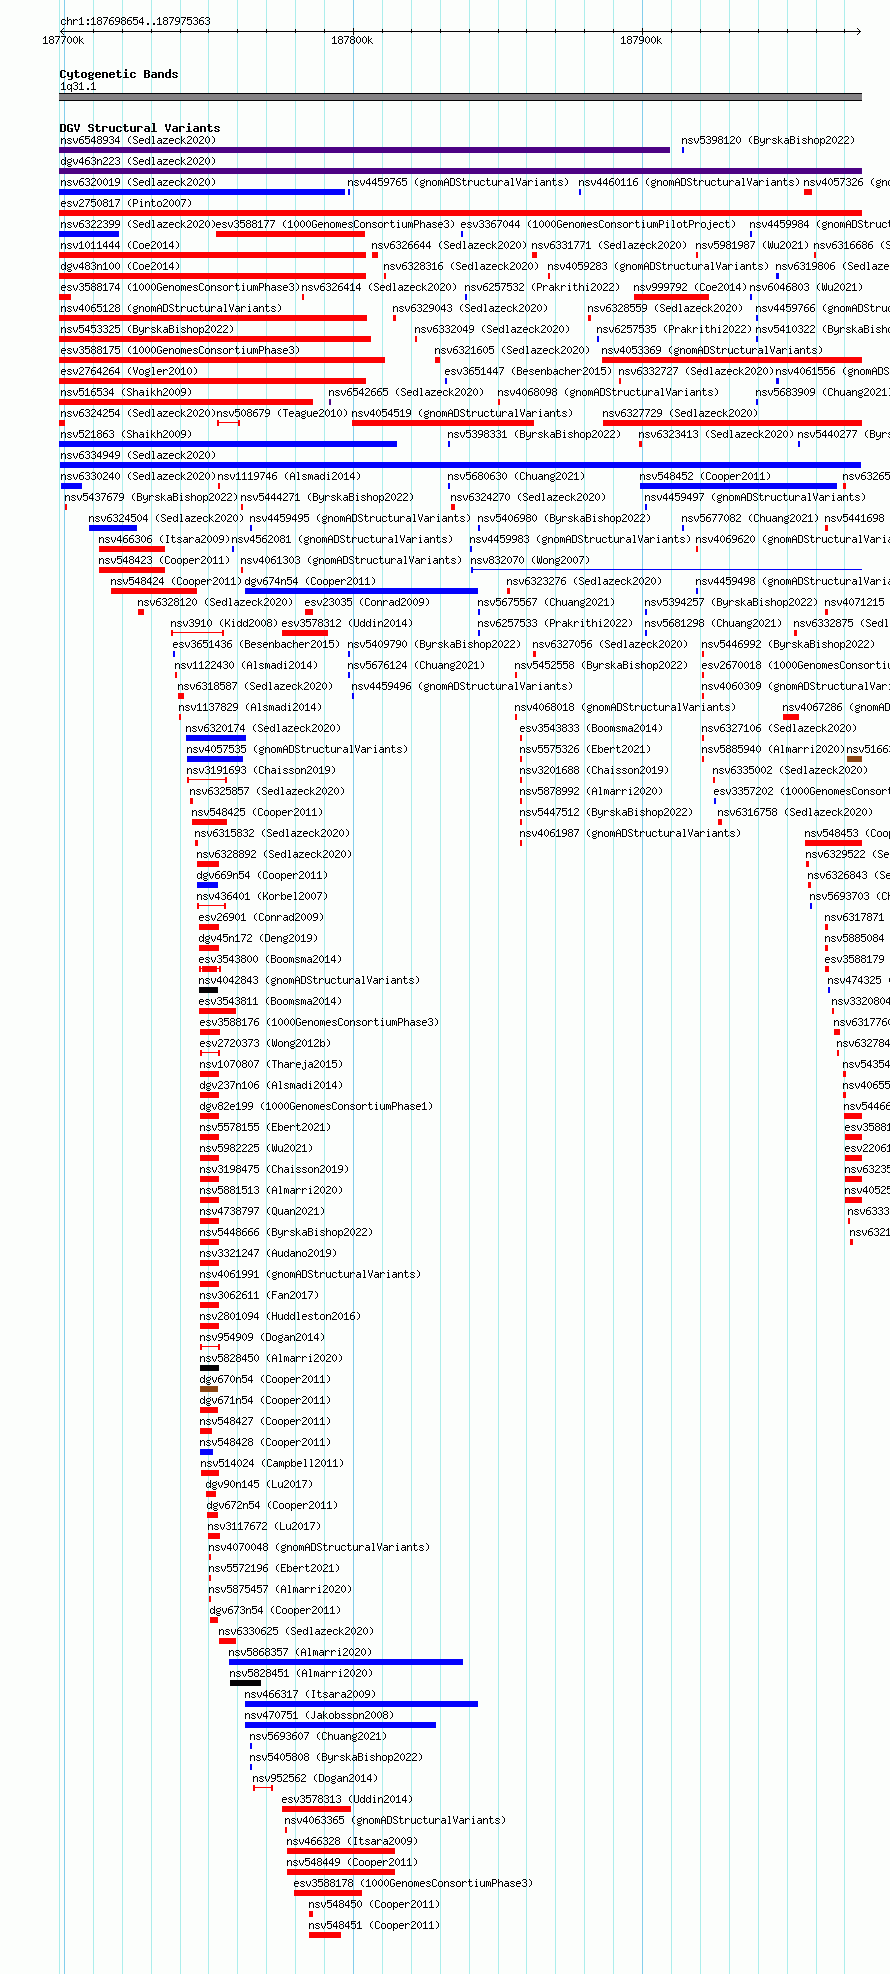Click the nsv466328 (Itsara2009) label
The width and height of the screenshot is (890, 1974).
point(352,1842)
